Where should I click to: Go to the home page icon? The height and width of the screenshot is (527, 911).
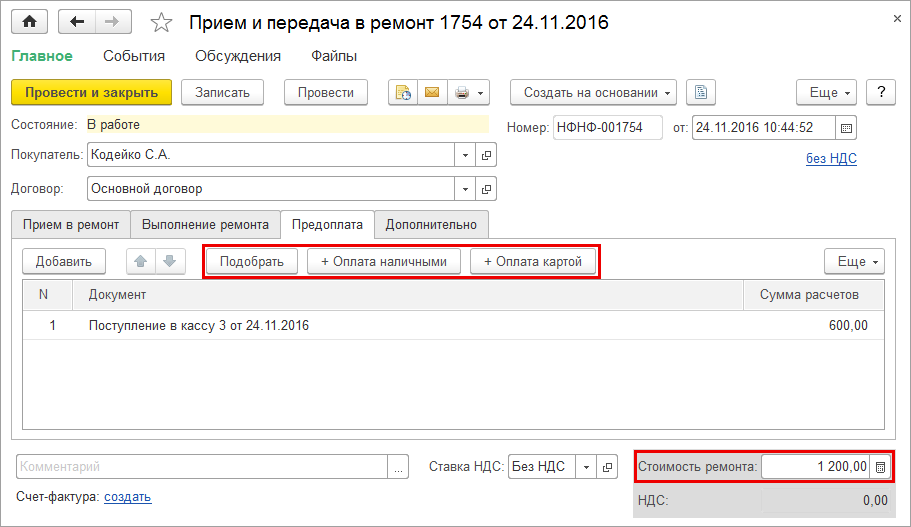click(x=29, y=22)
